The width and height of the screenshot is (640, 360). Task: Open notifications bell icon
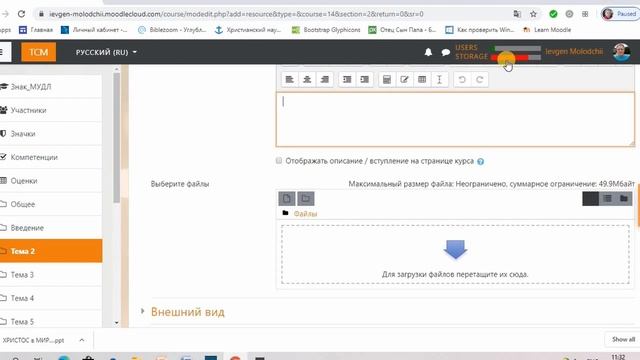tap(428, 52)
